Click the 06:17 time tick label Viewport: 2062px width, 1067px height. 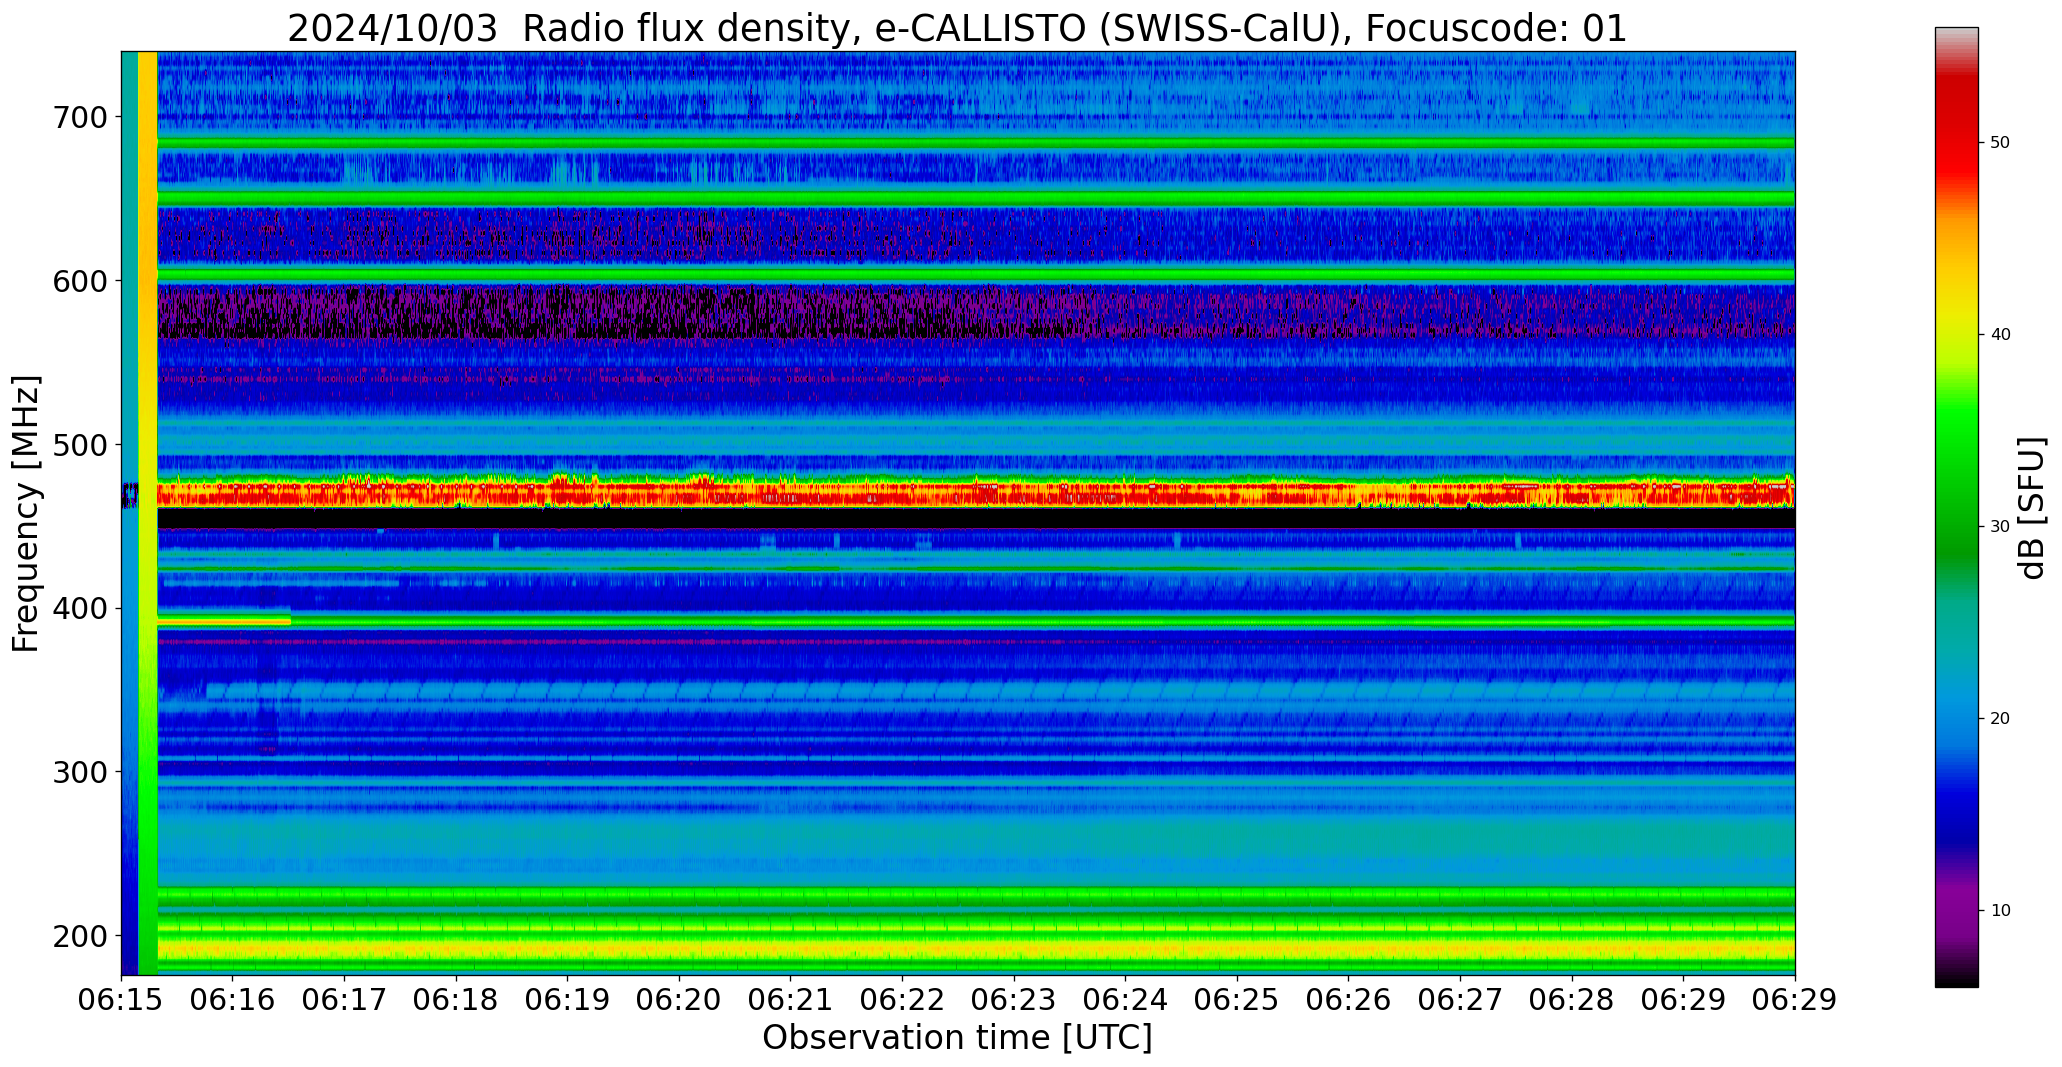(x=345, y=1000)
